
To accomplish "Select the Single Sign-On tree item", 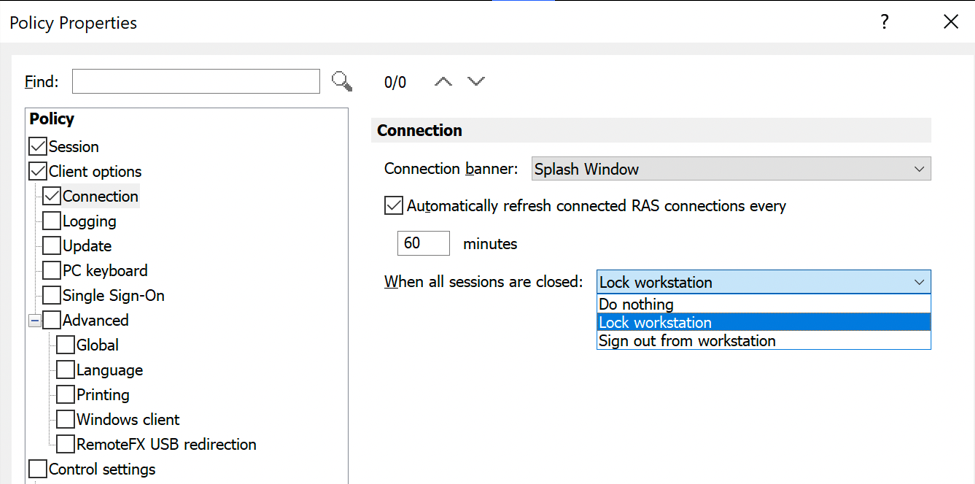I will pos(113,296).
